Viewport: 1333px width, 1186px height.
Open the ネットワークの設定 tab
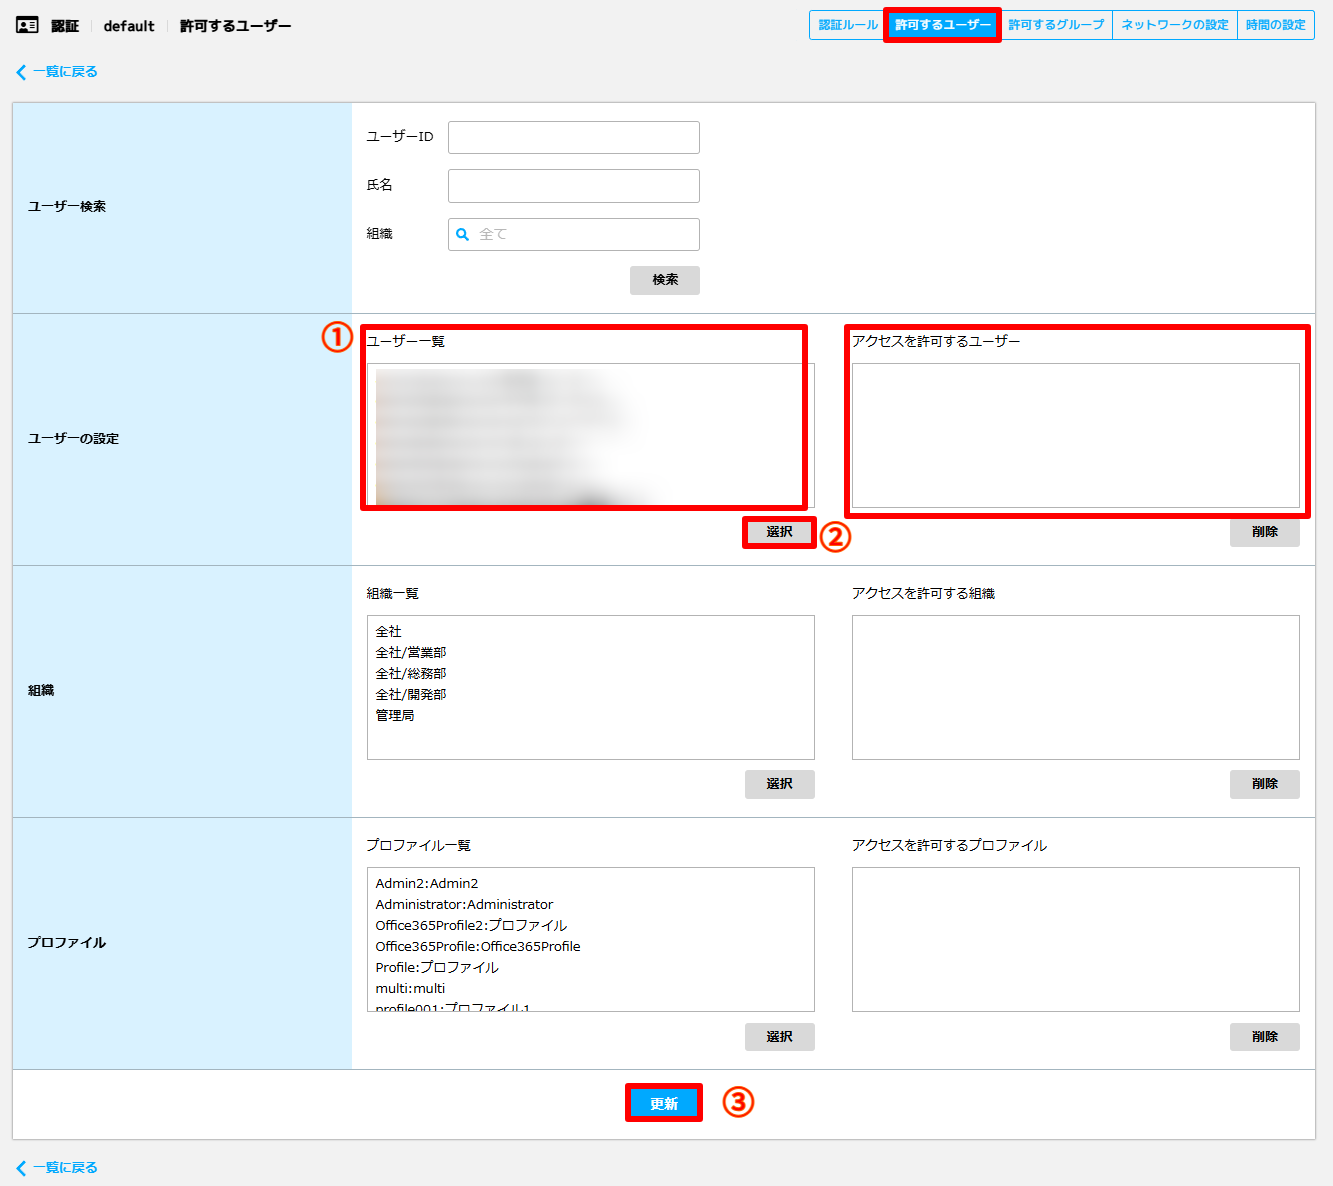point(1175,25)
